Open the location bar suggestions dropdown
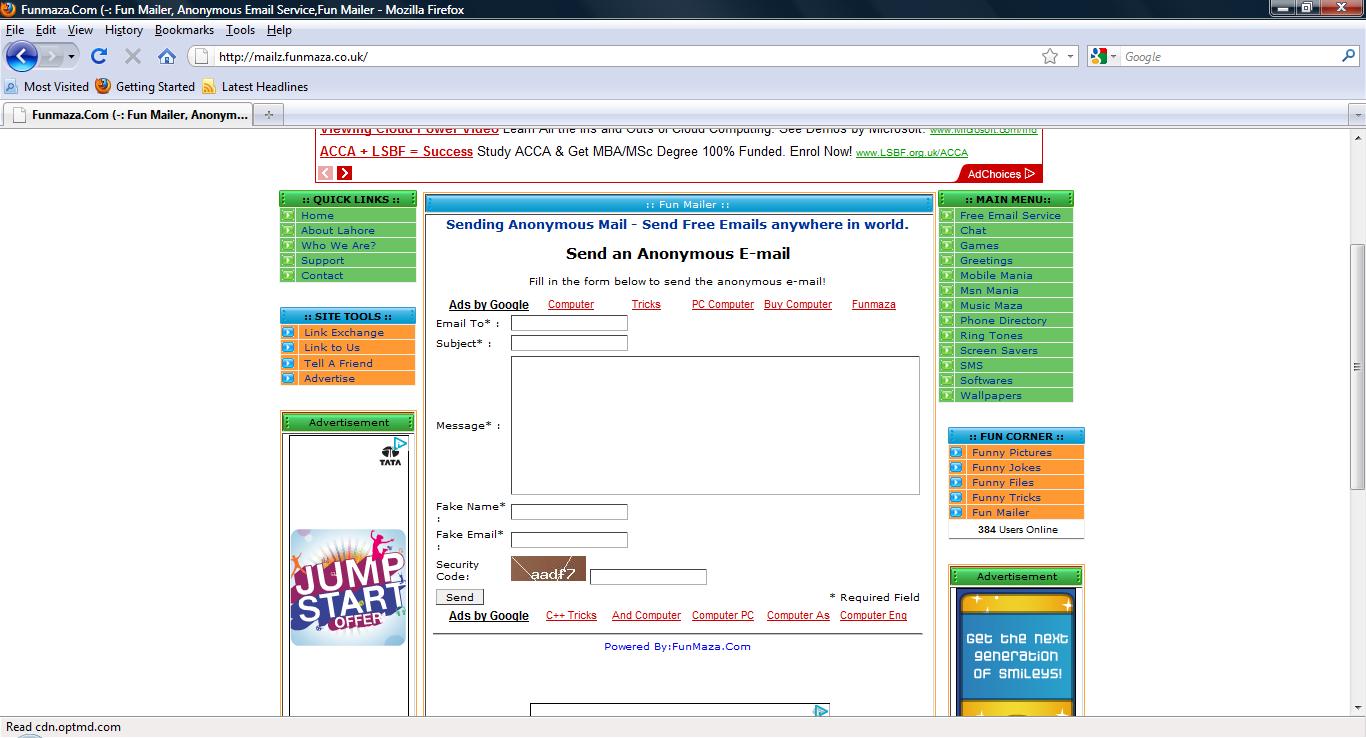Screen dimensions: 1366x738 pyautogui.click(x=1068, y=57)
